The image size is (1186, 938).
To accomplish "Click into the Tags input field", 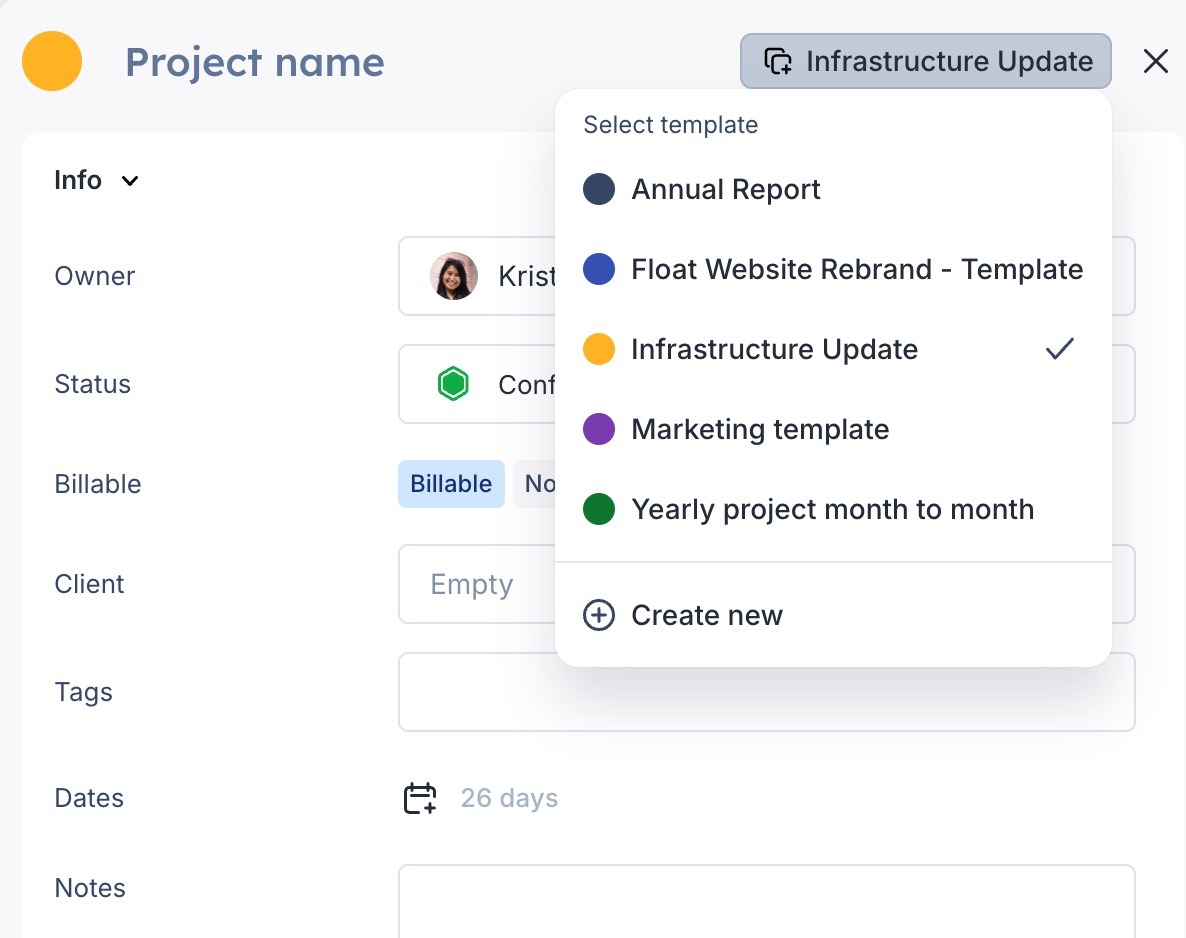I will 766,692.
